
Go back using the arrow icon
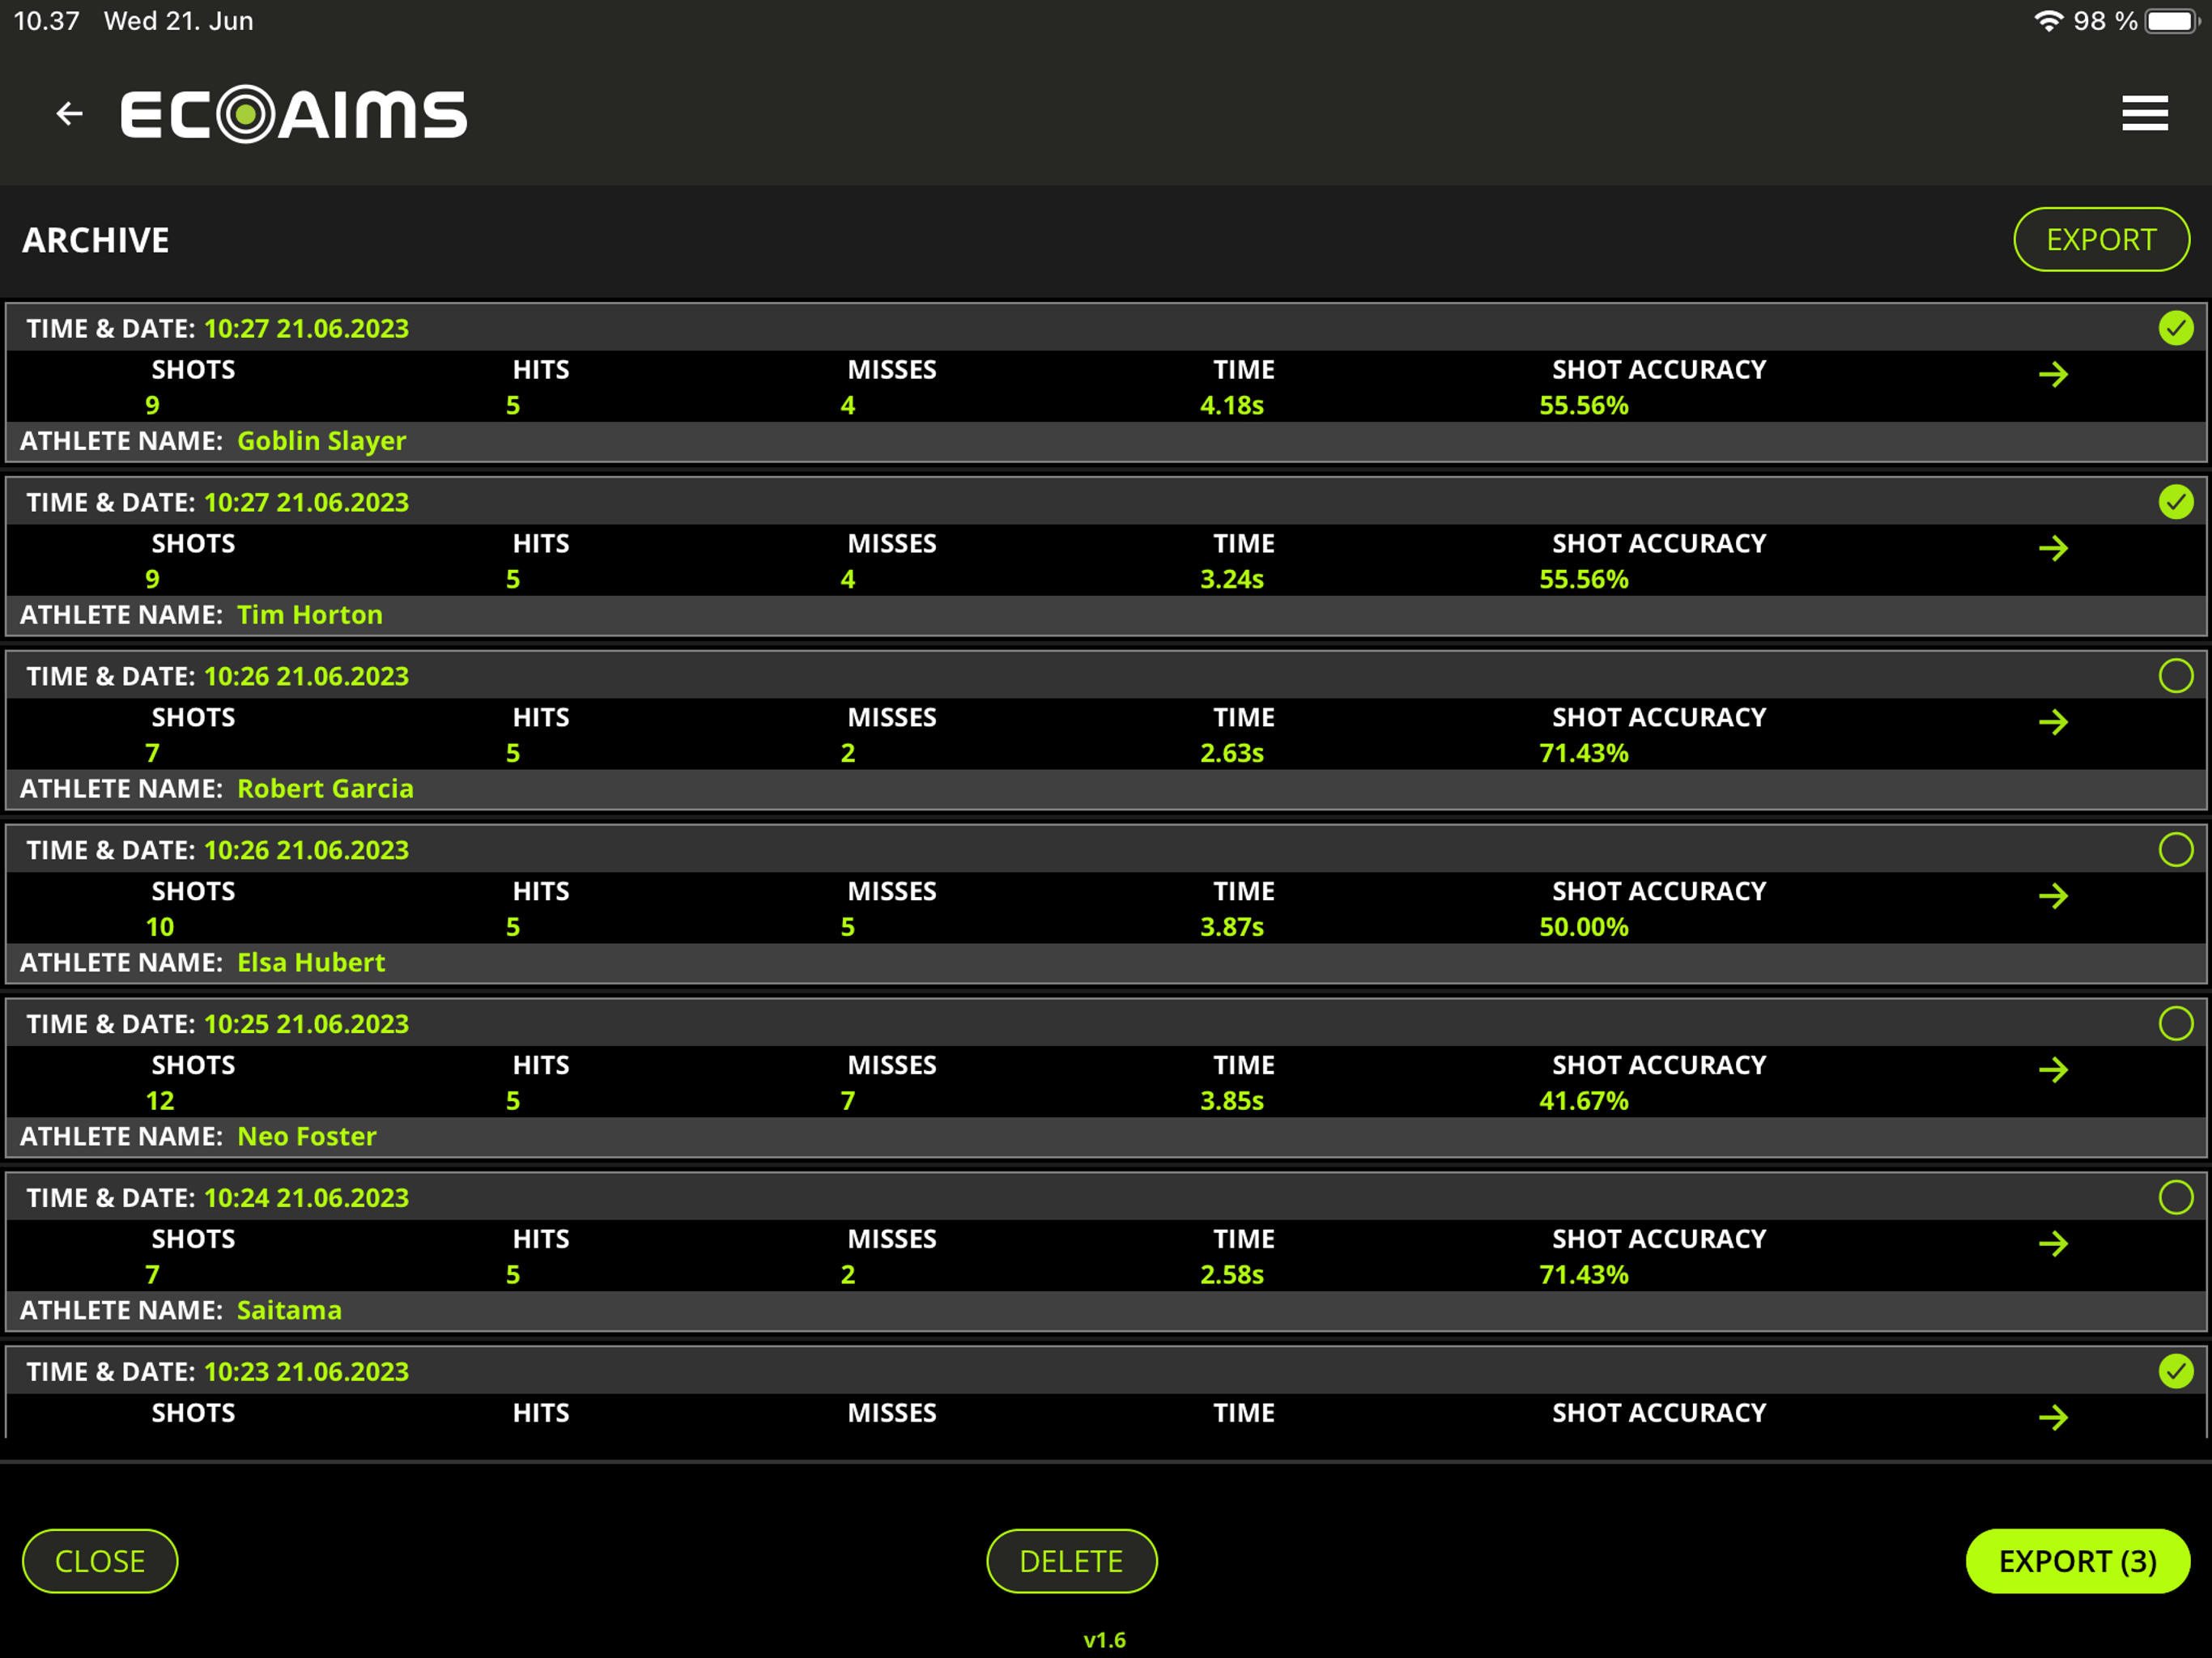(69, 114)
